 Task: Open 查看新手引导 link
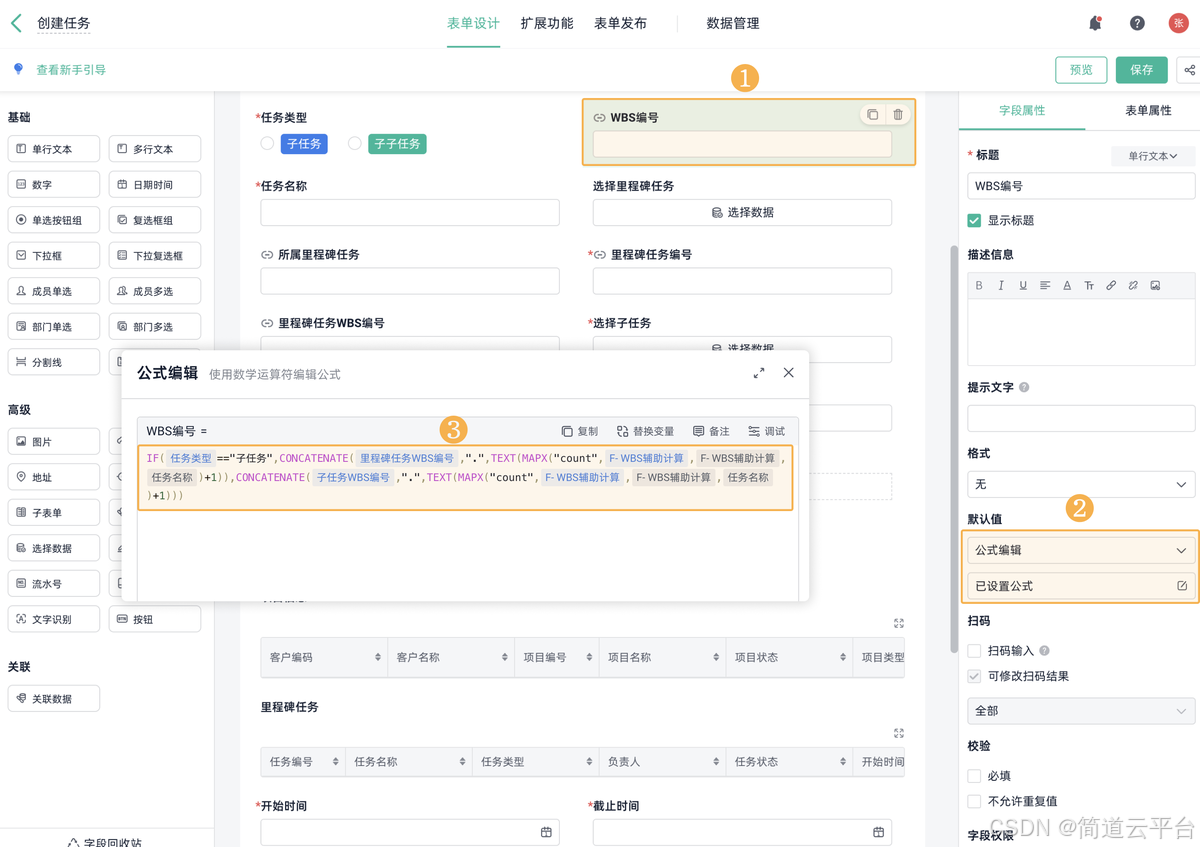pyautogui.click(x=71, y=70)
